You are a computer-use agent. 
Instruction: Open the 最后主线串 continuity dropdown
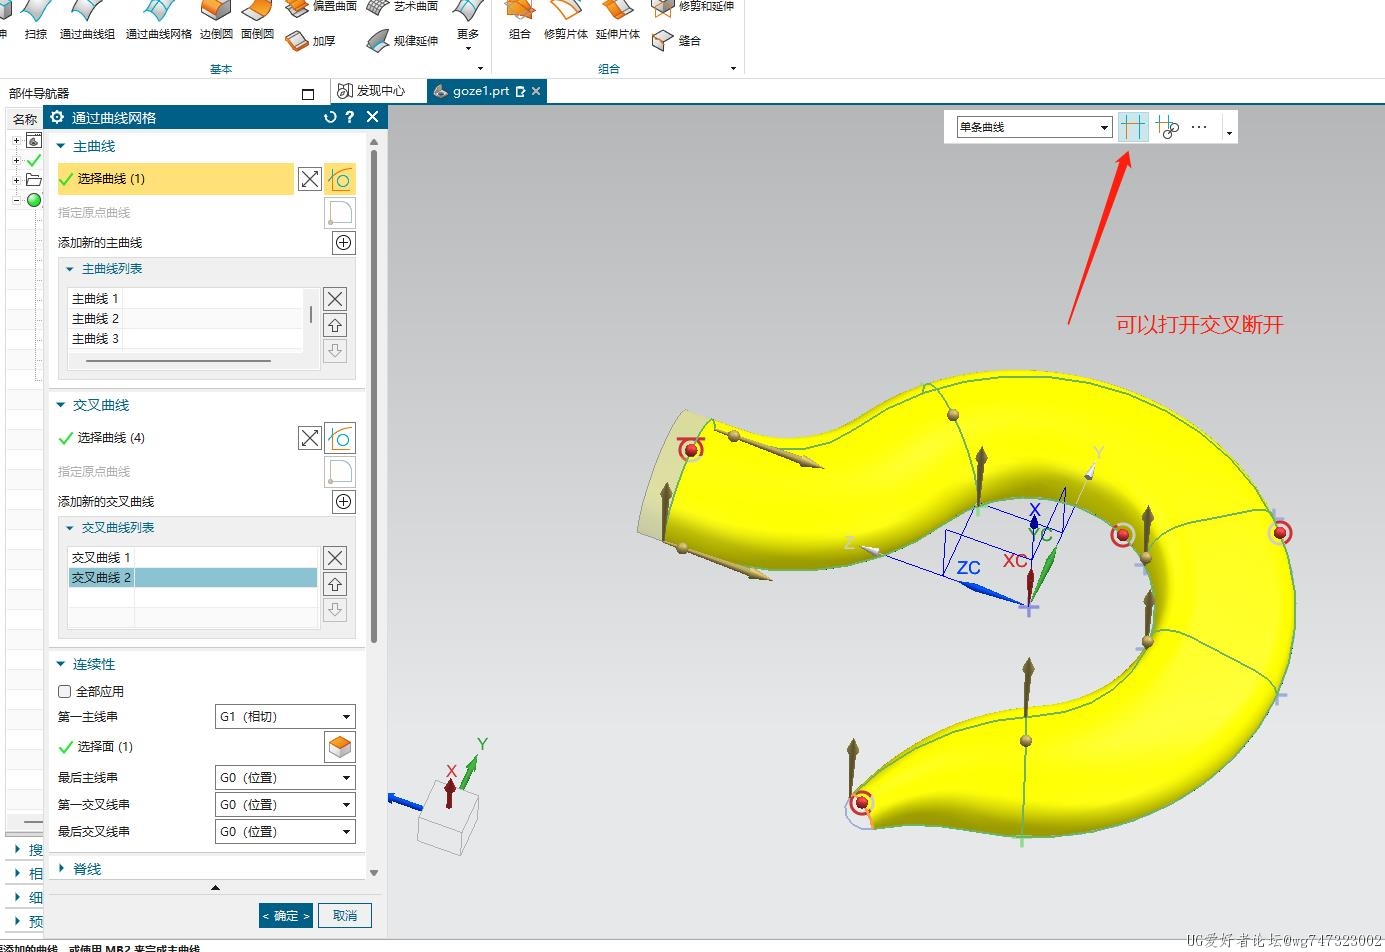click(x=285, y=778)
